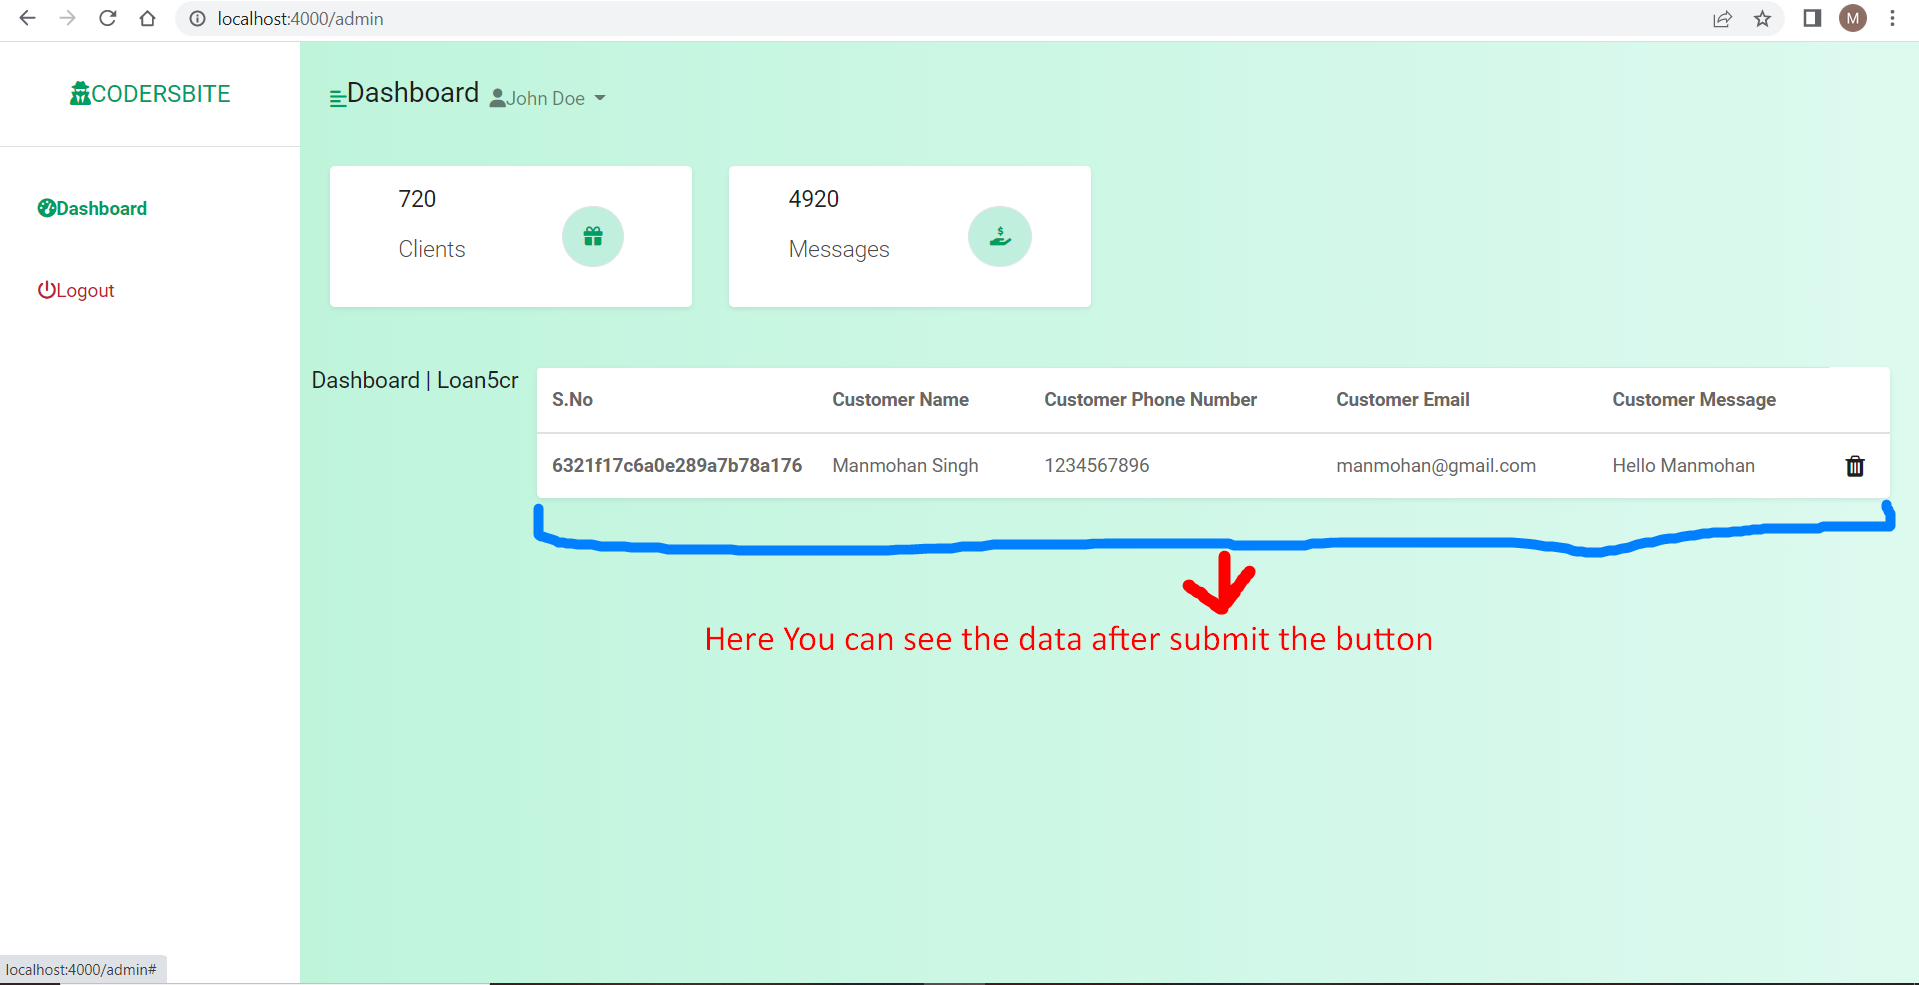Click the gift icon on the Clients card
This screenshot has height=985, width=1919.
pyautogui.click(x=593, y=237)
